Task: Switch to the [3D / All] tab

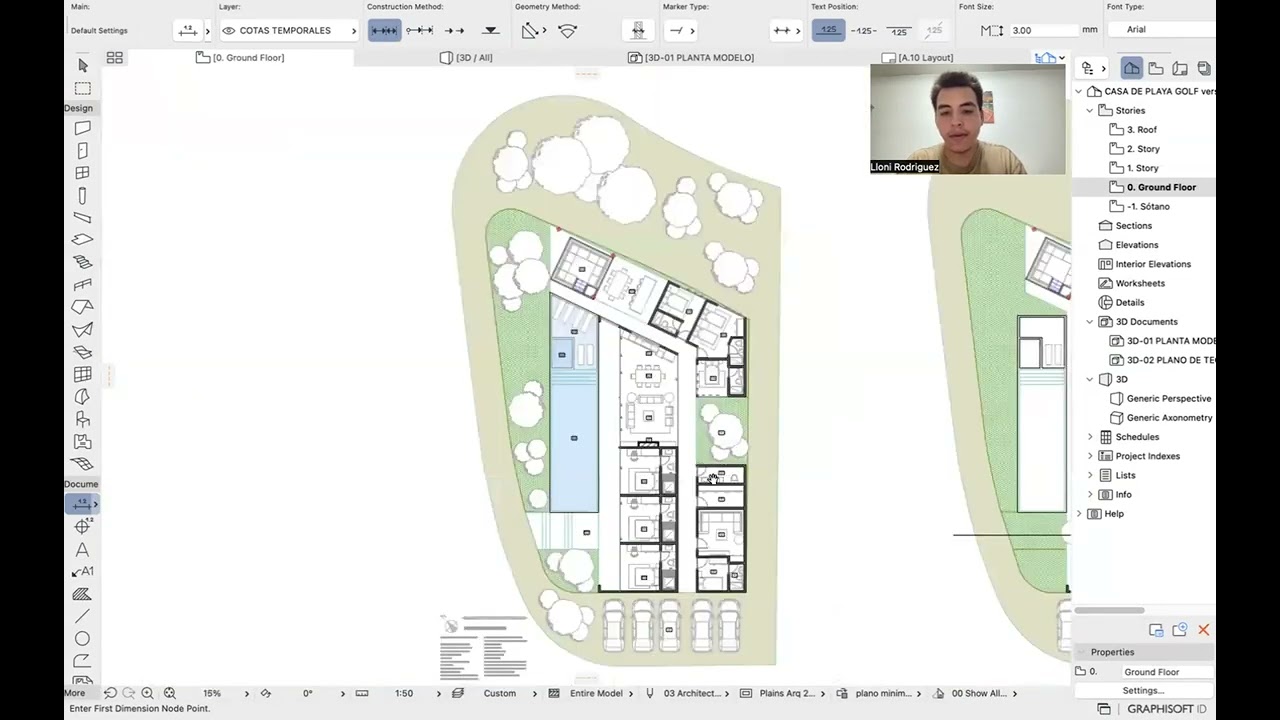Action: [467, 58]
